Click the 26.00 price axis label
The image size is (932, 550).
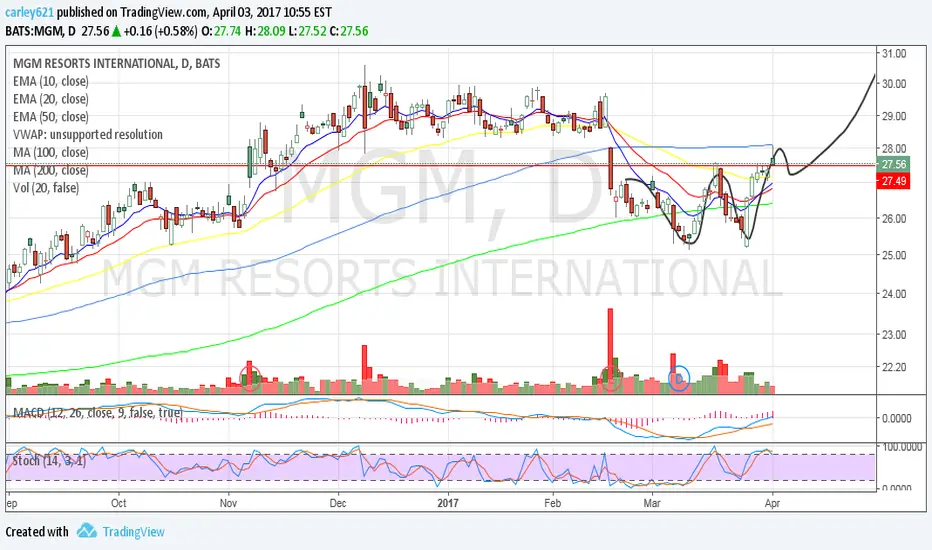click(894, 218)
